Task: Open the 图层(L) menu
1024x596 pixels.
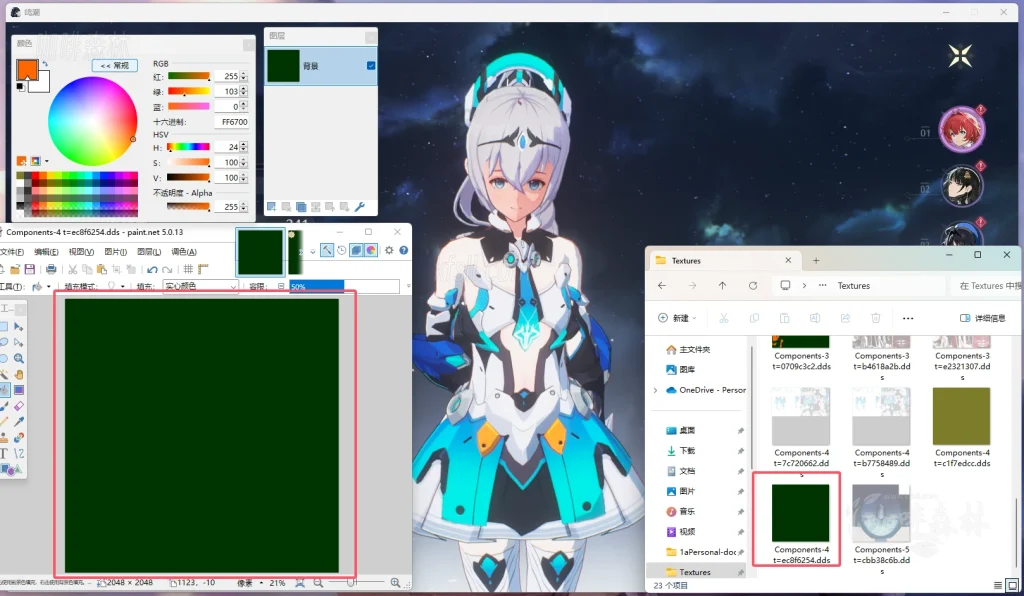Action: pyautogui.click(x=148, y=253)
